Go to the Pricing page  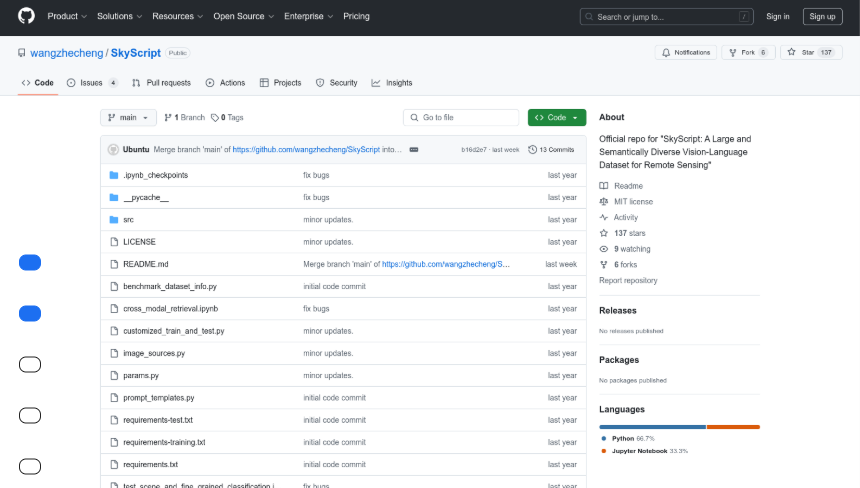click(357, 16)
